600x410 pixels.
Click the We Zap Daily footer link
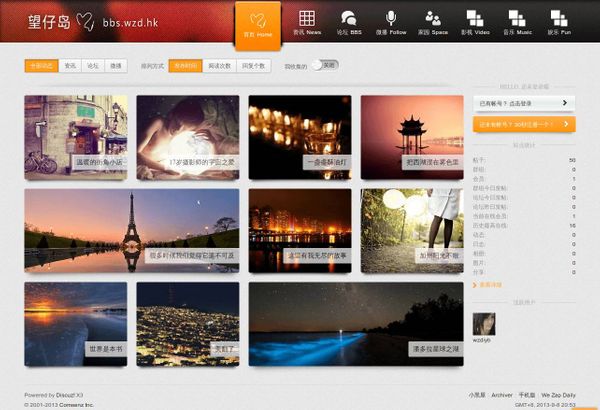pyautogui.click(x=558, y=395)
